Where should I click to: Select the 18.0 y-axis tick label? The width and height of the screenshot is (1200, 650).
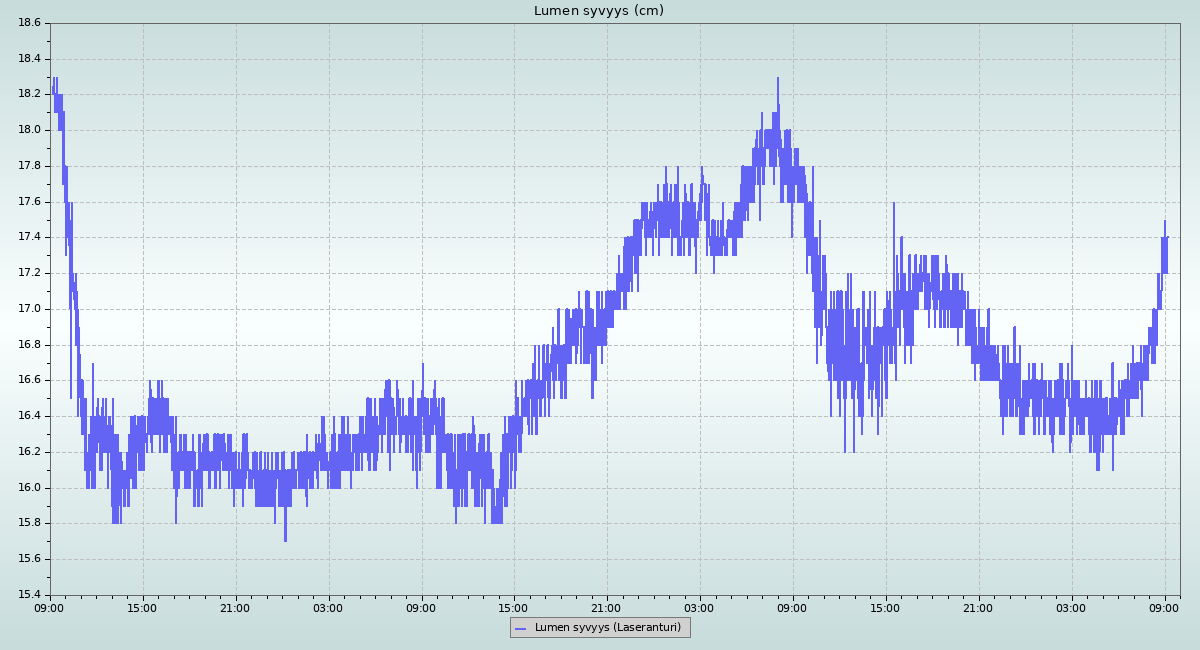point(29,130)
